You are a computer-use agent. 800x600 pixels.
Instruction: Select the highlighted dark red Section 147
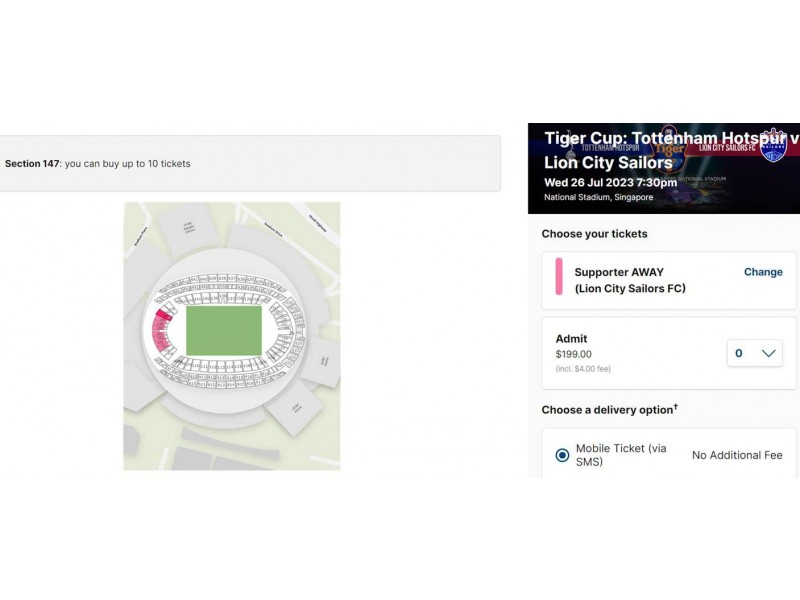(x=164, y=314)
